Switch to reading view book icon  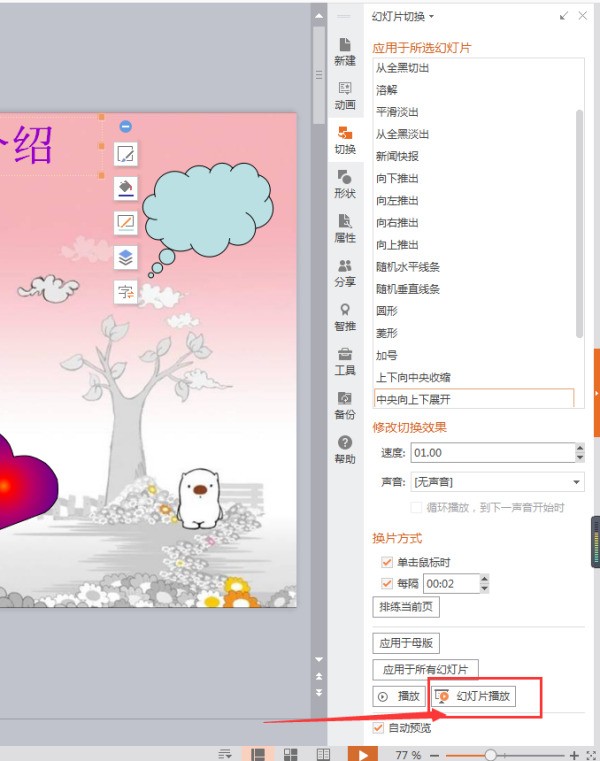tap(323, 754)
